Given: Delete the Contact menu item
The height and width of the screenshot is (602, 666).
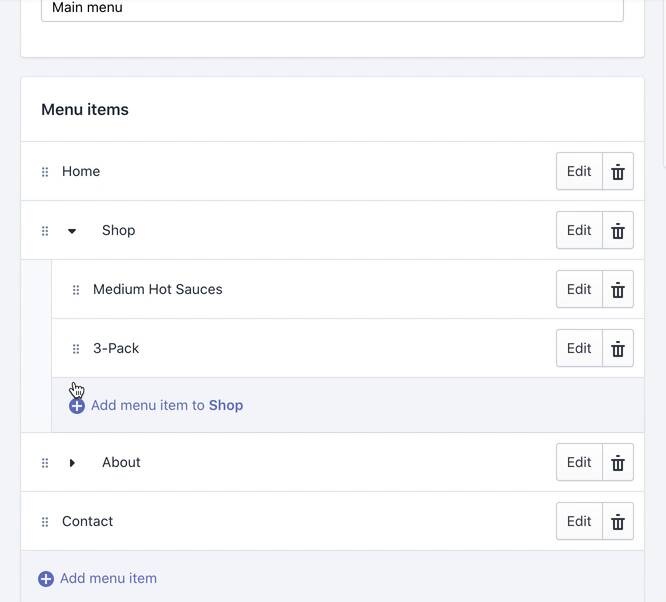Looking at the screenshot, I should [618, 522].
